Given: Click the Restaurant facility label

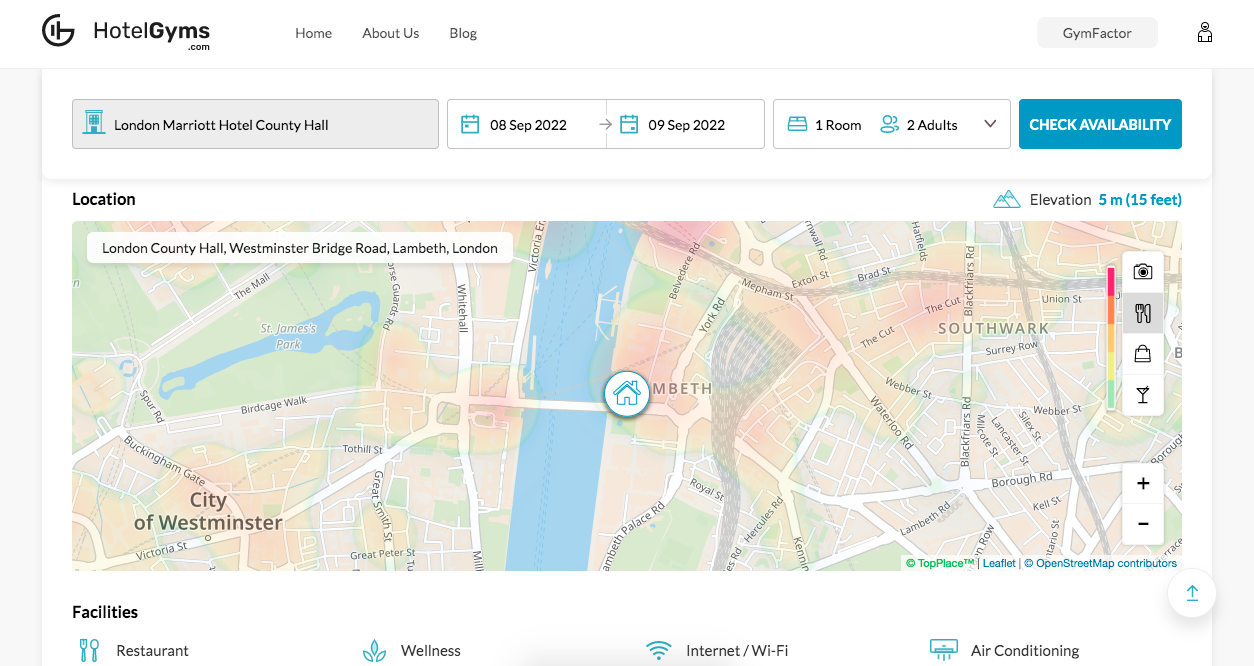Looking at the screenshot, I should pos(152,651).
